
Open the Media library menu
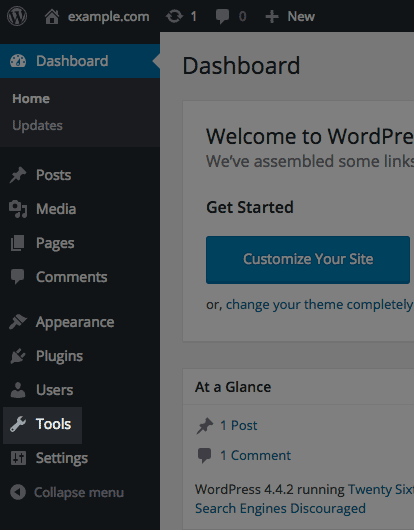click(x=56, y=209)
